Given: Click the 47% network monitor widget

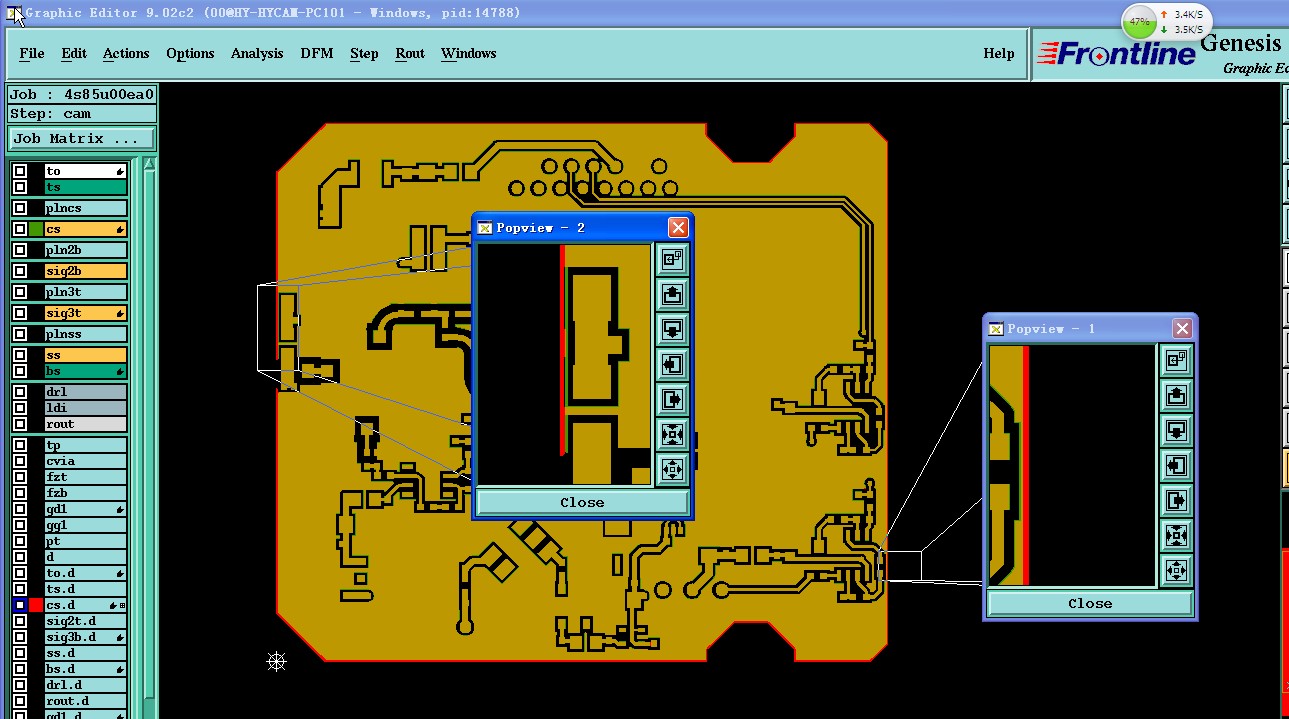Looking at the screenshot, I should pos(1166,21).
